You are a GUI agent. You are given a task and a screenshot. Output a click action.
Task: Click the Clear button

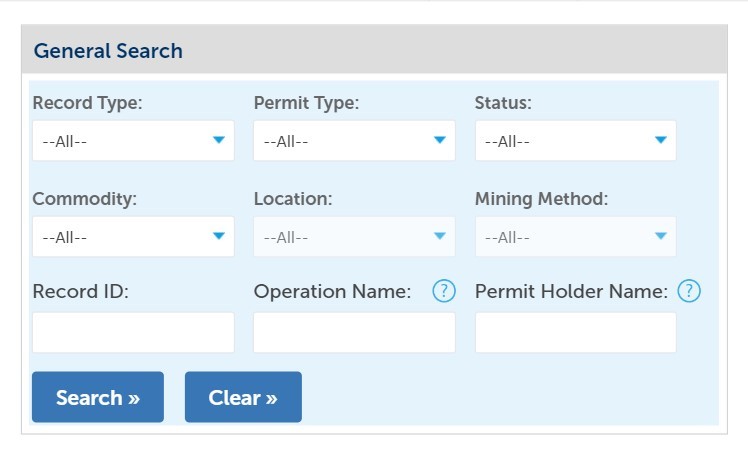coord(243,397)
